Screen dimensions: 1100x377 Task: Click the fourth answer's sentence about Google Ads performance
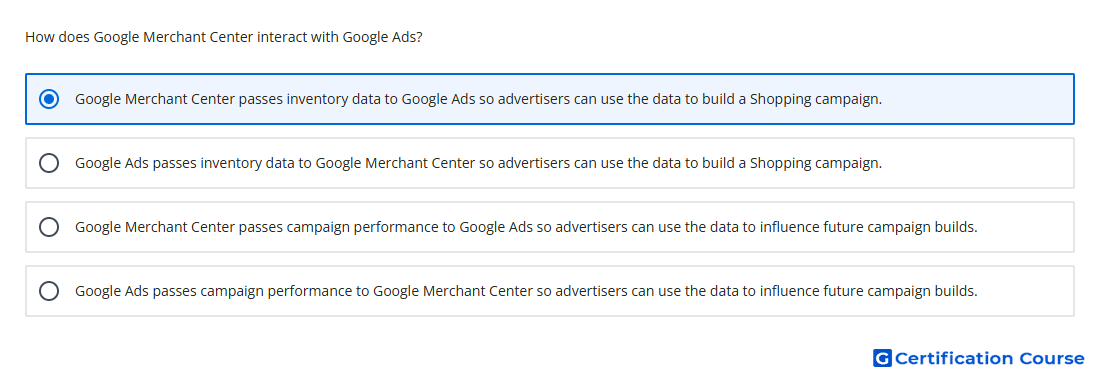(526, 291)
